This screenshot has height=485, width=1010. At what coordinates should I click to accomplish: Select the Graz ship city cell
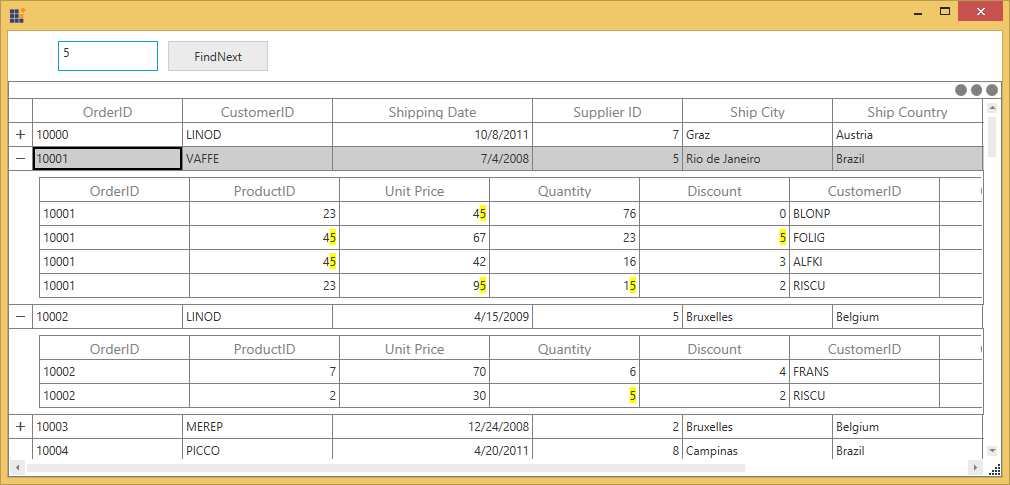(758, 135)
